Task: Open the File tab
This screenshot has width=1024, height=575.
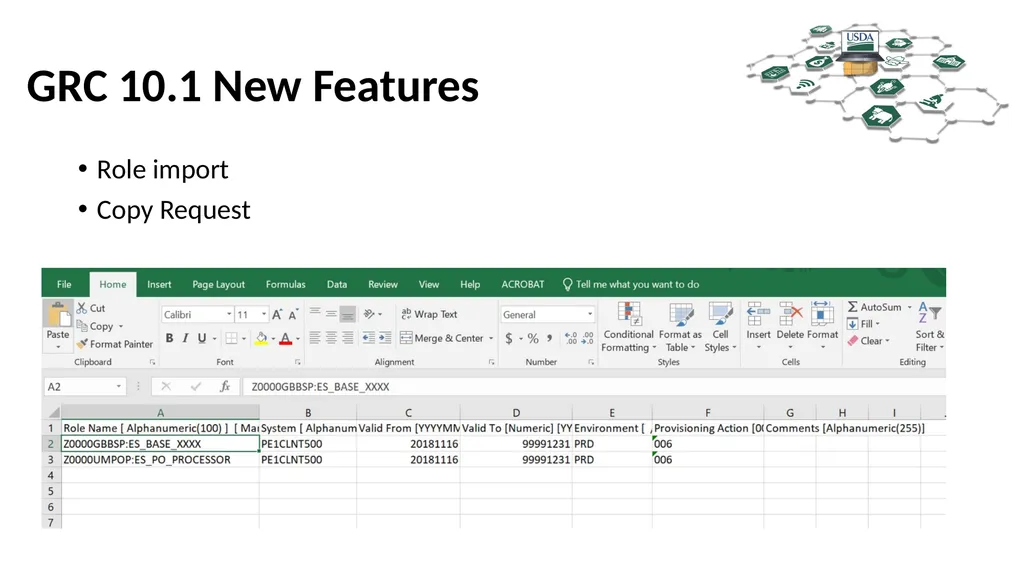Action: [x=64, y=284]
